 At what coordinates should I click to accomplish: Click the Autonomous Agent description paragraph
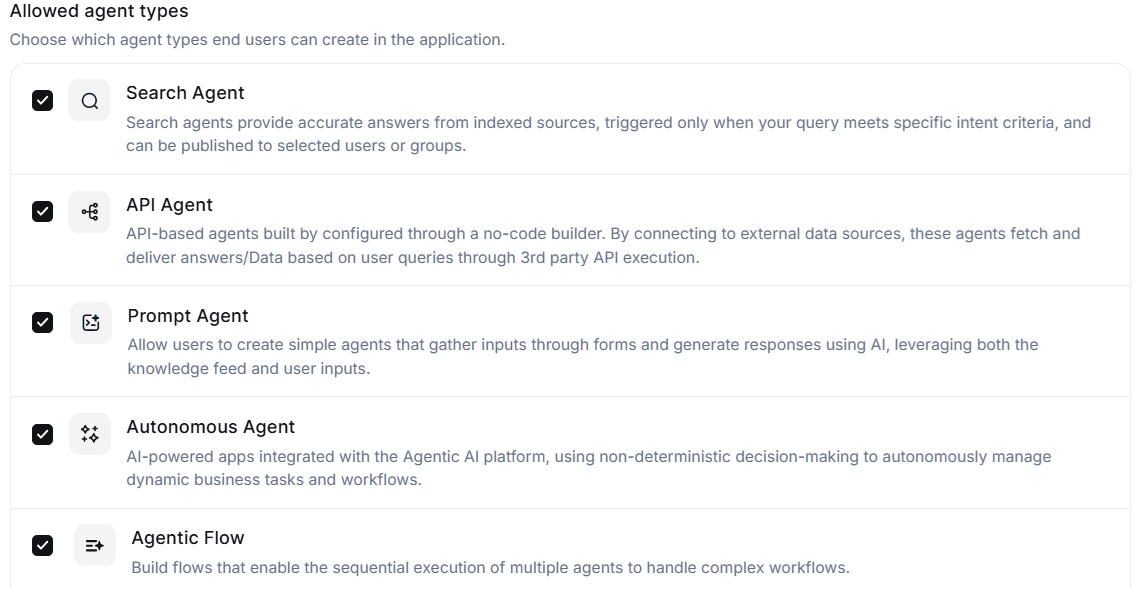coord(588,468)
